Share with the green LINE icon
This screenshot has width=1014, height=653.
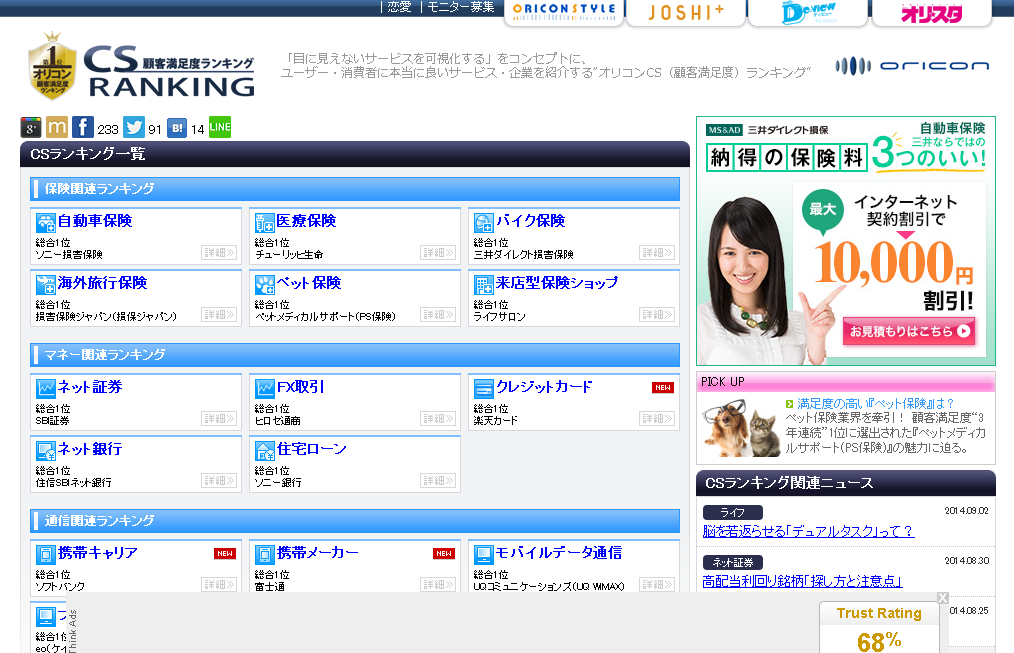220,128
